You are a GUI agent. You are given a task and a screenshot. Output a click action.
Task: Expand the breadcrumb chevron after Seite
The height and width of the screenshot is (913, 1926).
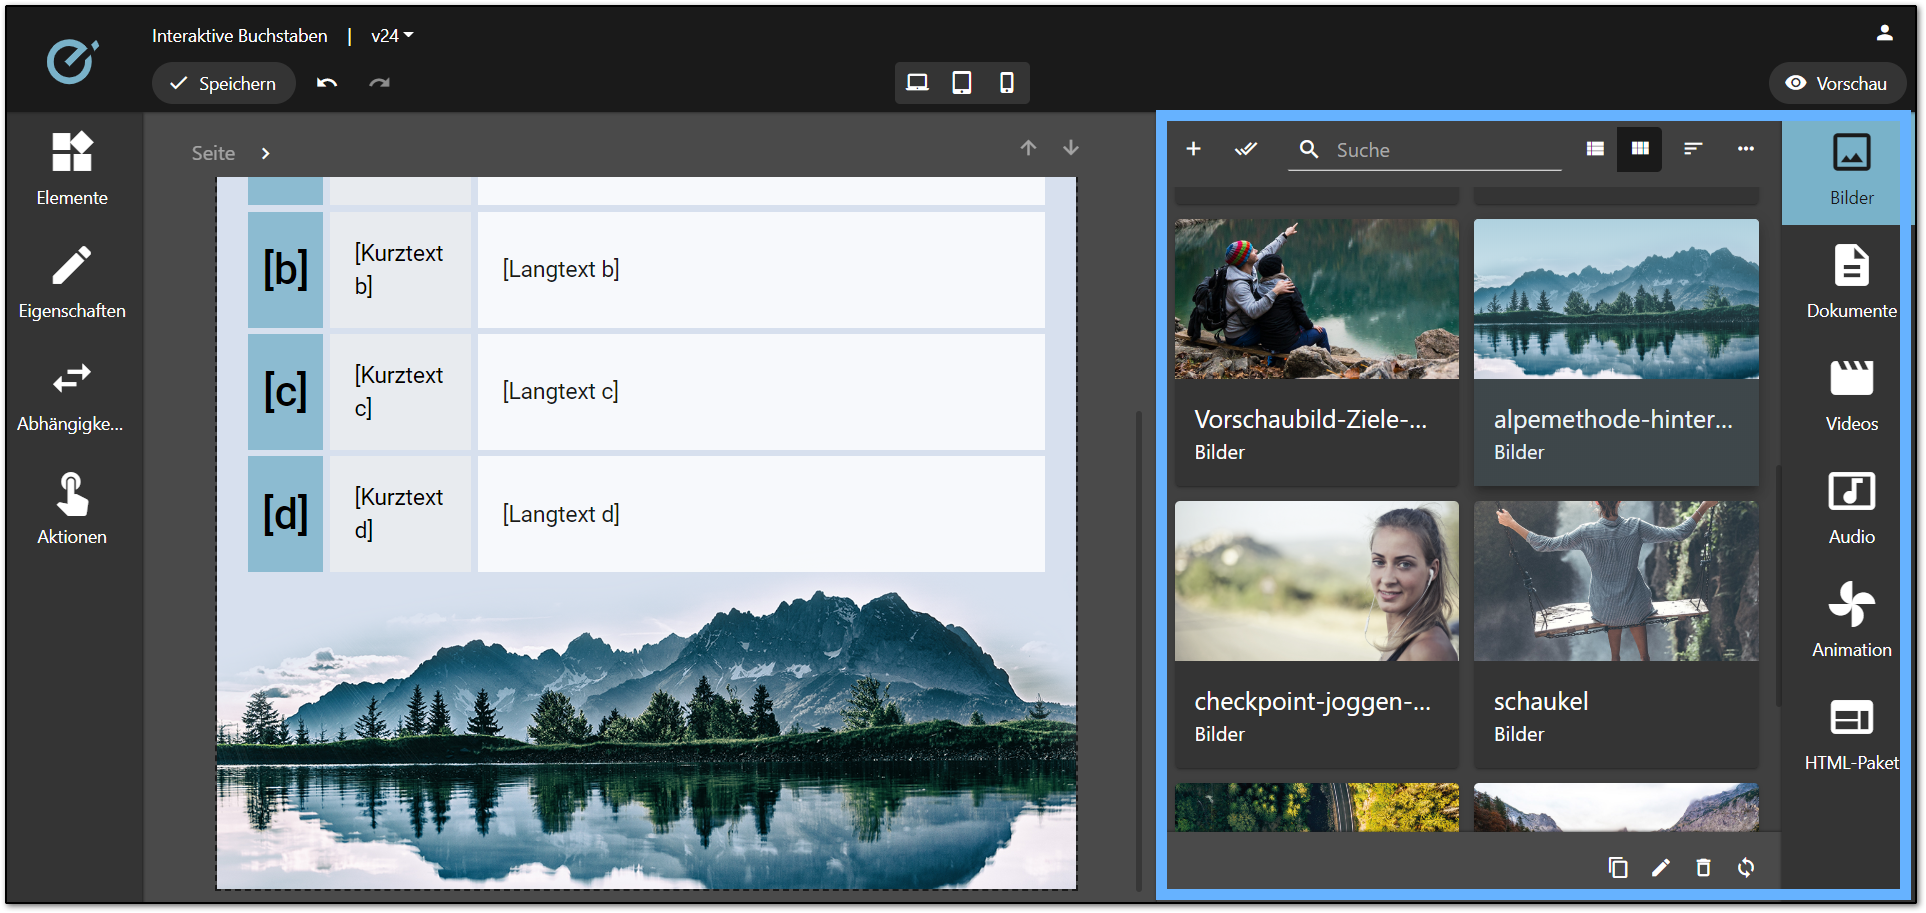point(265,153)
